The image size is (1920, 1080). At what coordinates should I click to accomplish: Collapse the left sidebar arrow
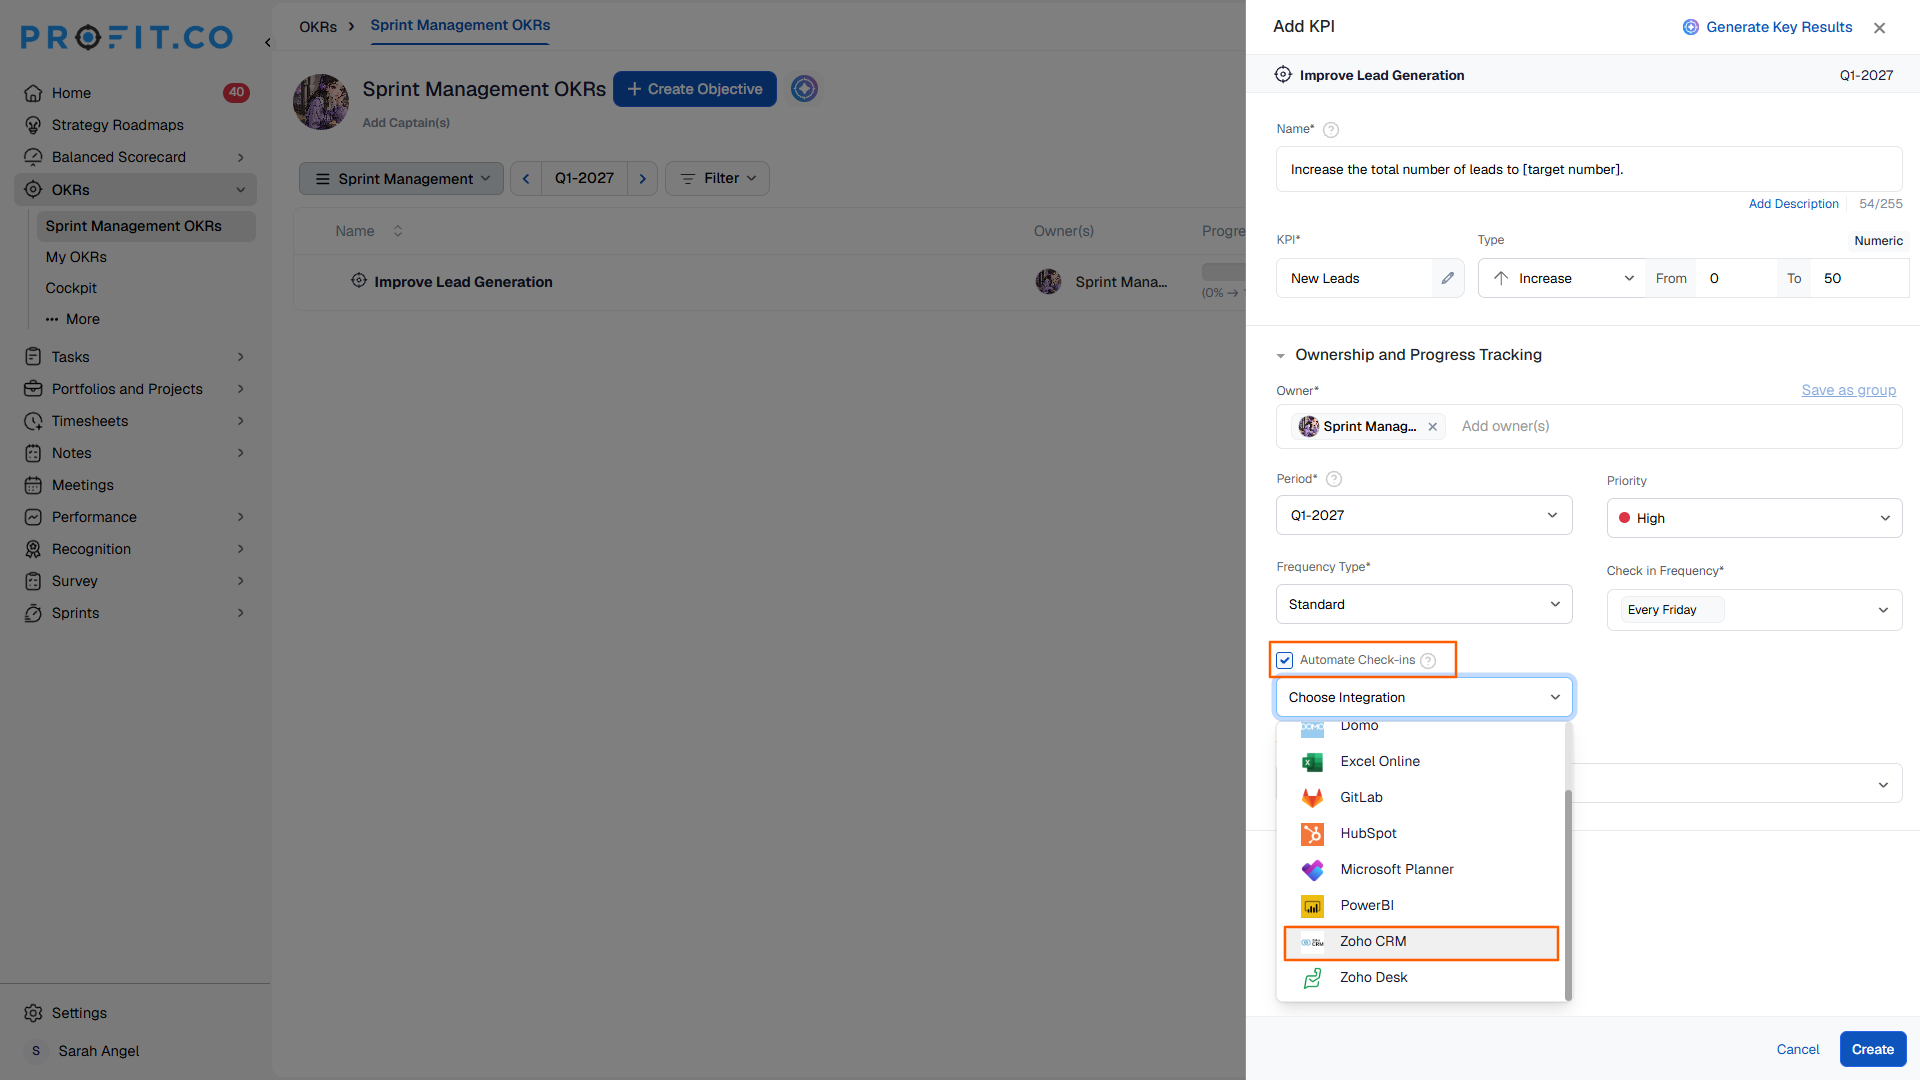[267, 42]
